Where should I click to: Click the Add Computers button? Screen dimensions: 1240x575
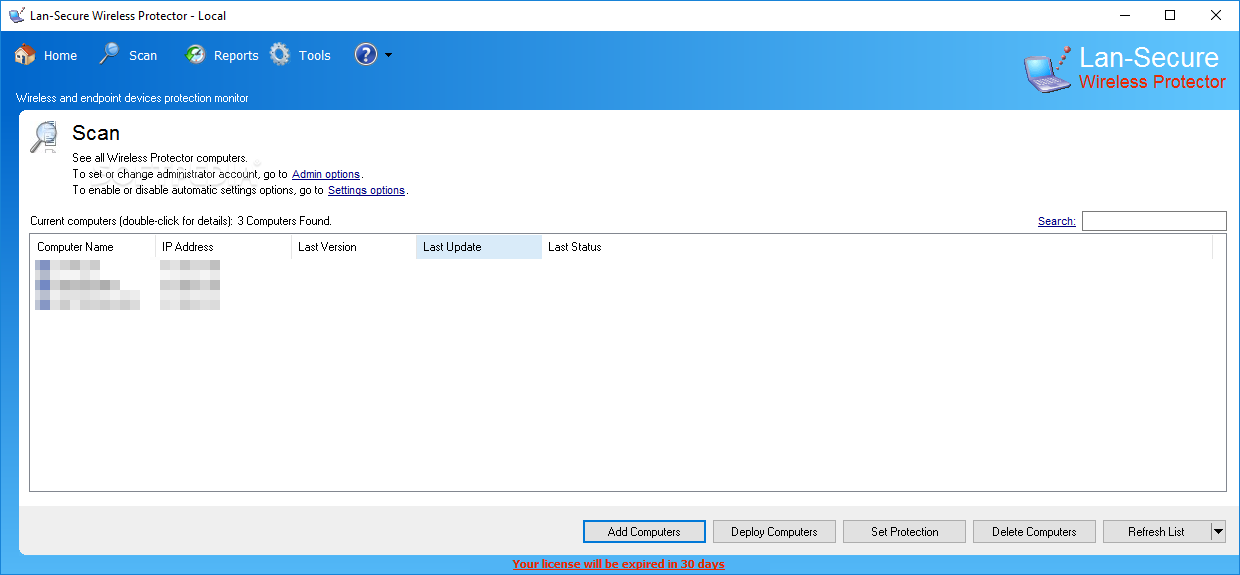point(644,532)
